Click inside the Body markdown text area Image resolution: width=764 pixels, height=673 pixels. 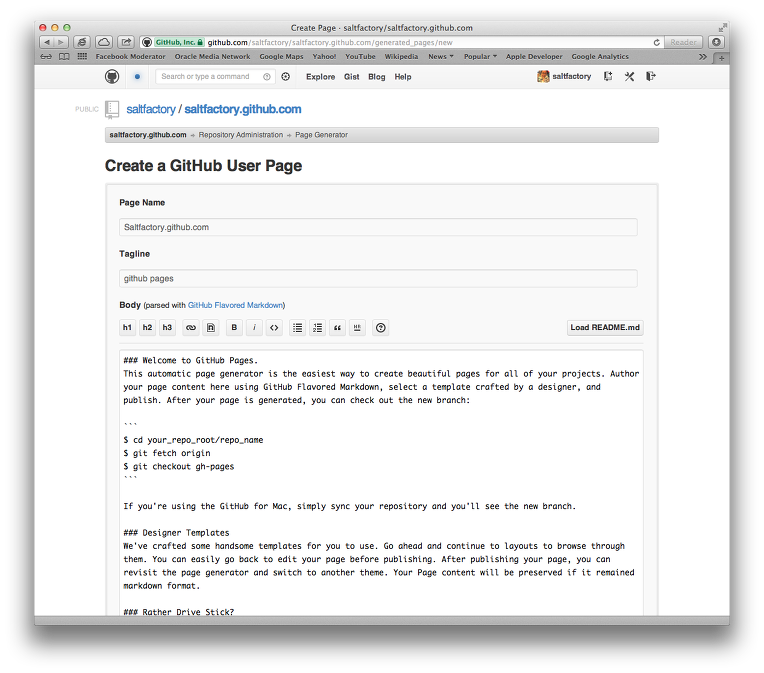(381, 482)
